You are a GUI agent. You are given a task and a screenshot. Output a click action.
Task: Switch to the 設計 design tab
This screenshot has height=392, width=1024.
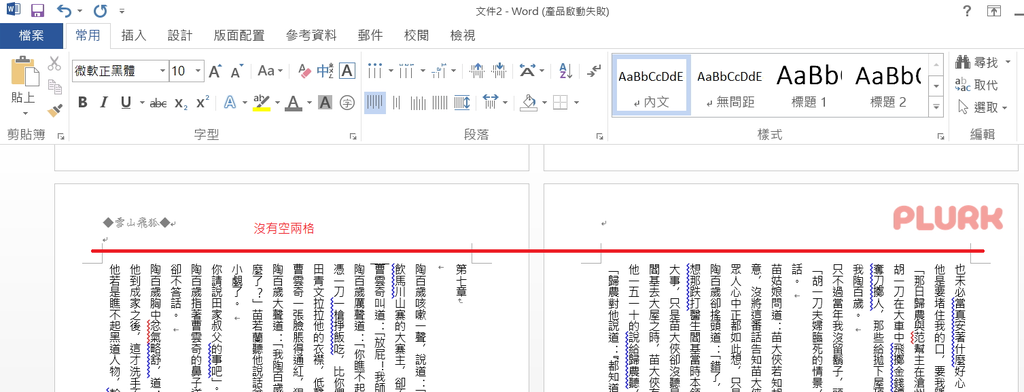(x=180, y=35)
